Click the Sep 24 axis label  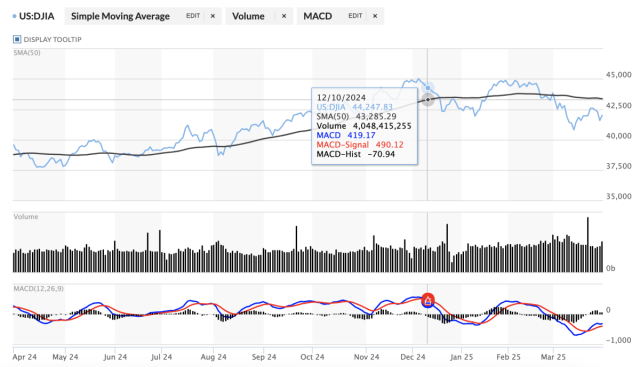[264, 357]
